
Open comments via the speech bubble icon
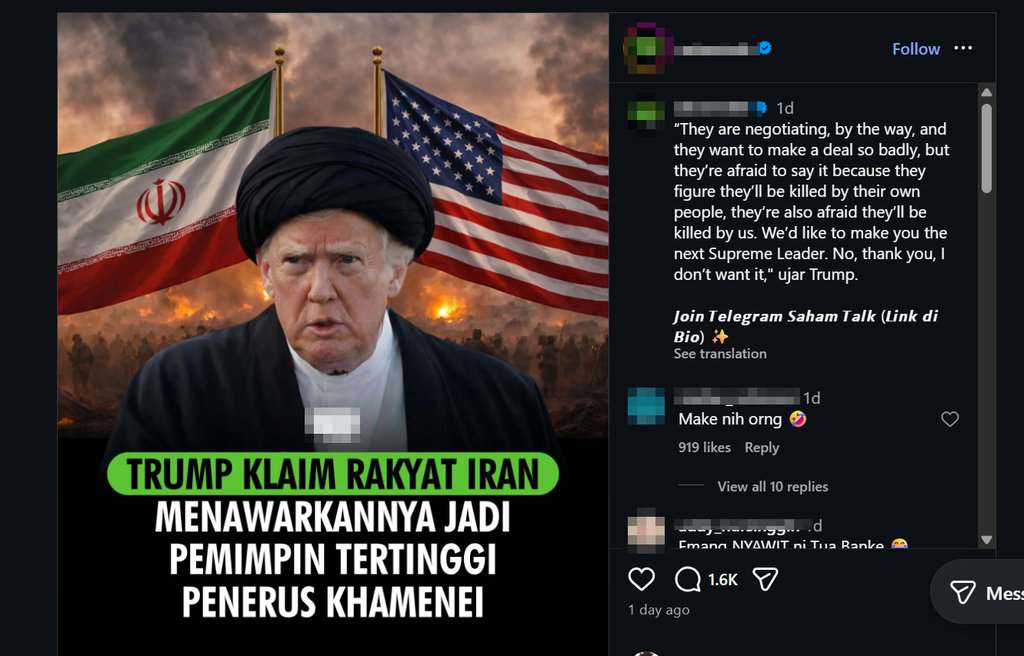click(687, 580)
